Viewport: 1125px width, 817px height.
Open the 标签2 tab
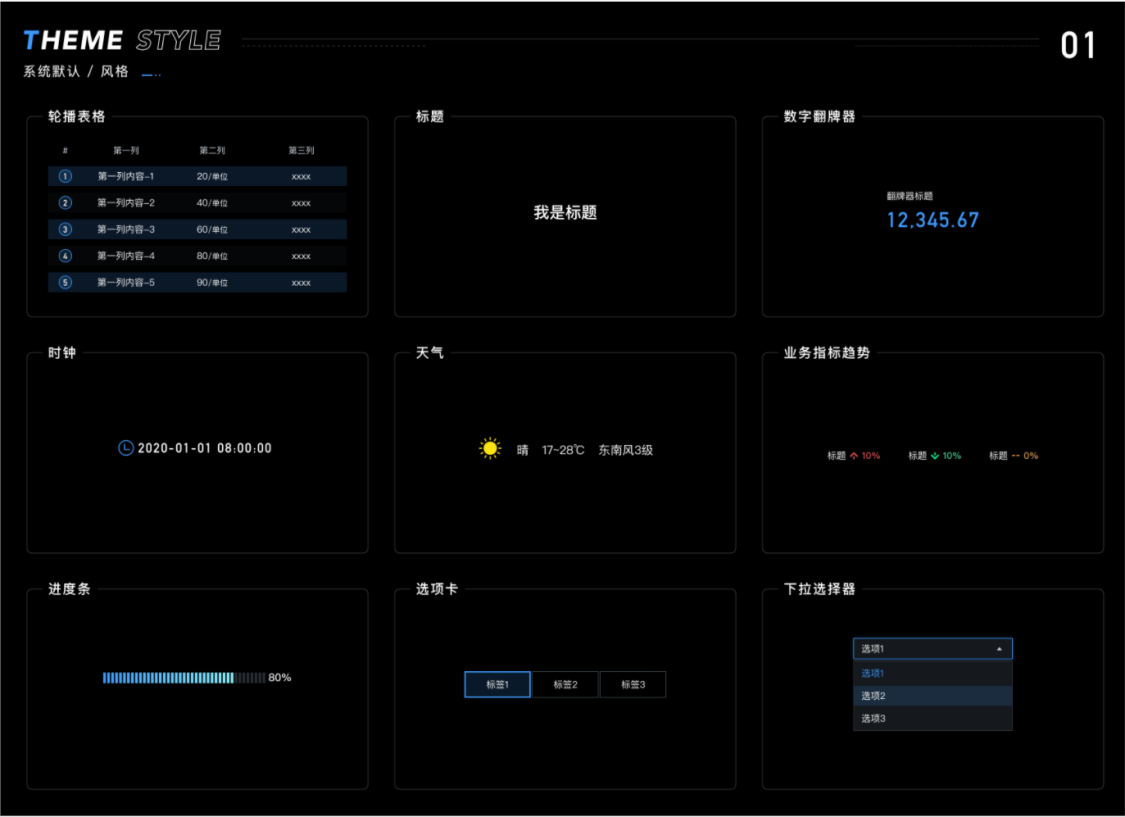(x=565, y=685)
